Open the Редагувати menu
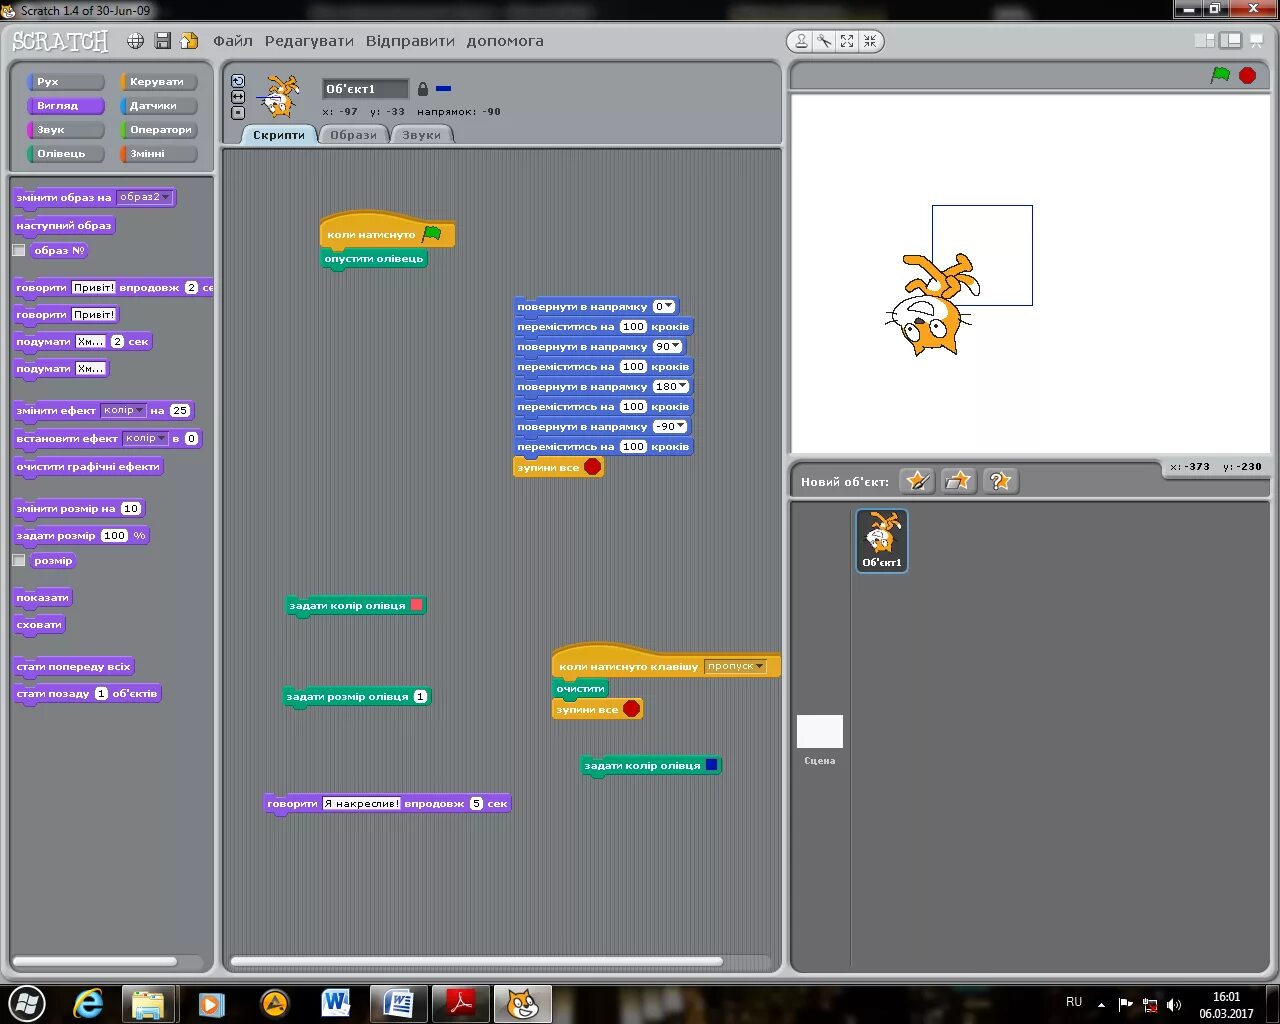Screen dimensions: 1280x1024 (309, 41)
